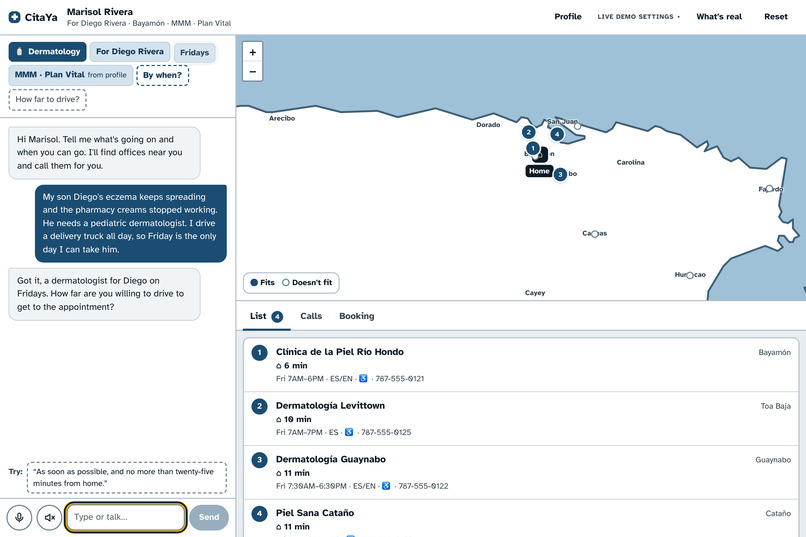
Task: Click the Dorado label on map
Action: pyautogui.click(x=488, y=125)
